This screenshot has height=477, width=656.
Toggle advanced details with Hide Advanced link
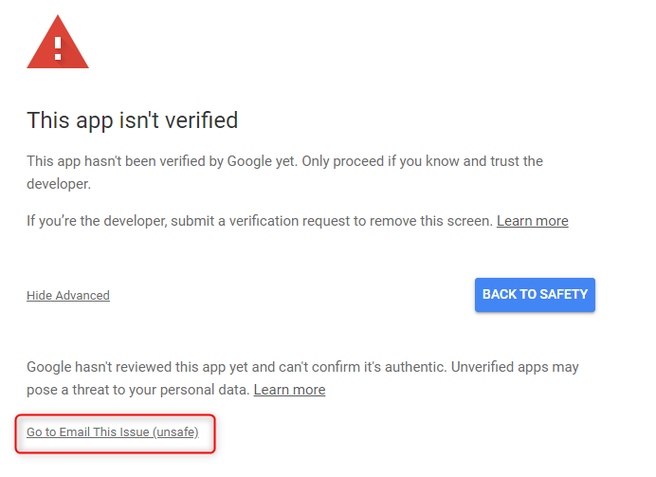click(68, 295)
